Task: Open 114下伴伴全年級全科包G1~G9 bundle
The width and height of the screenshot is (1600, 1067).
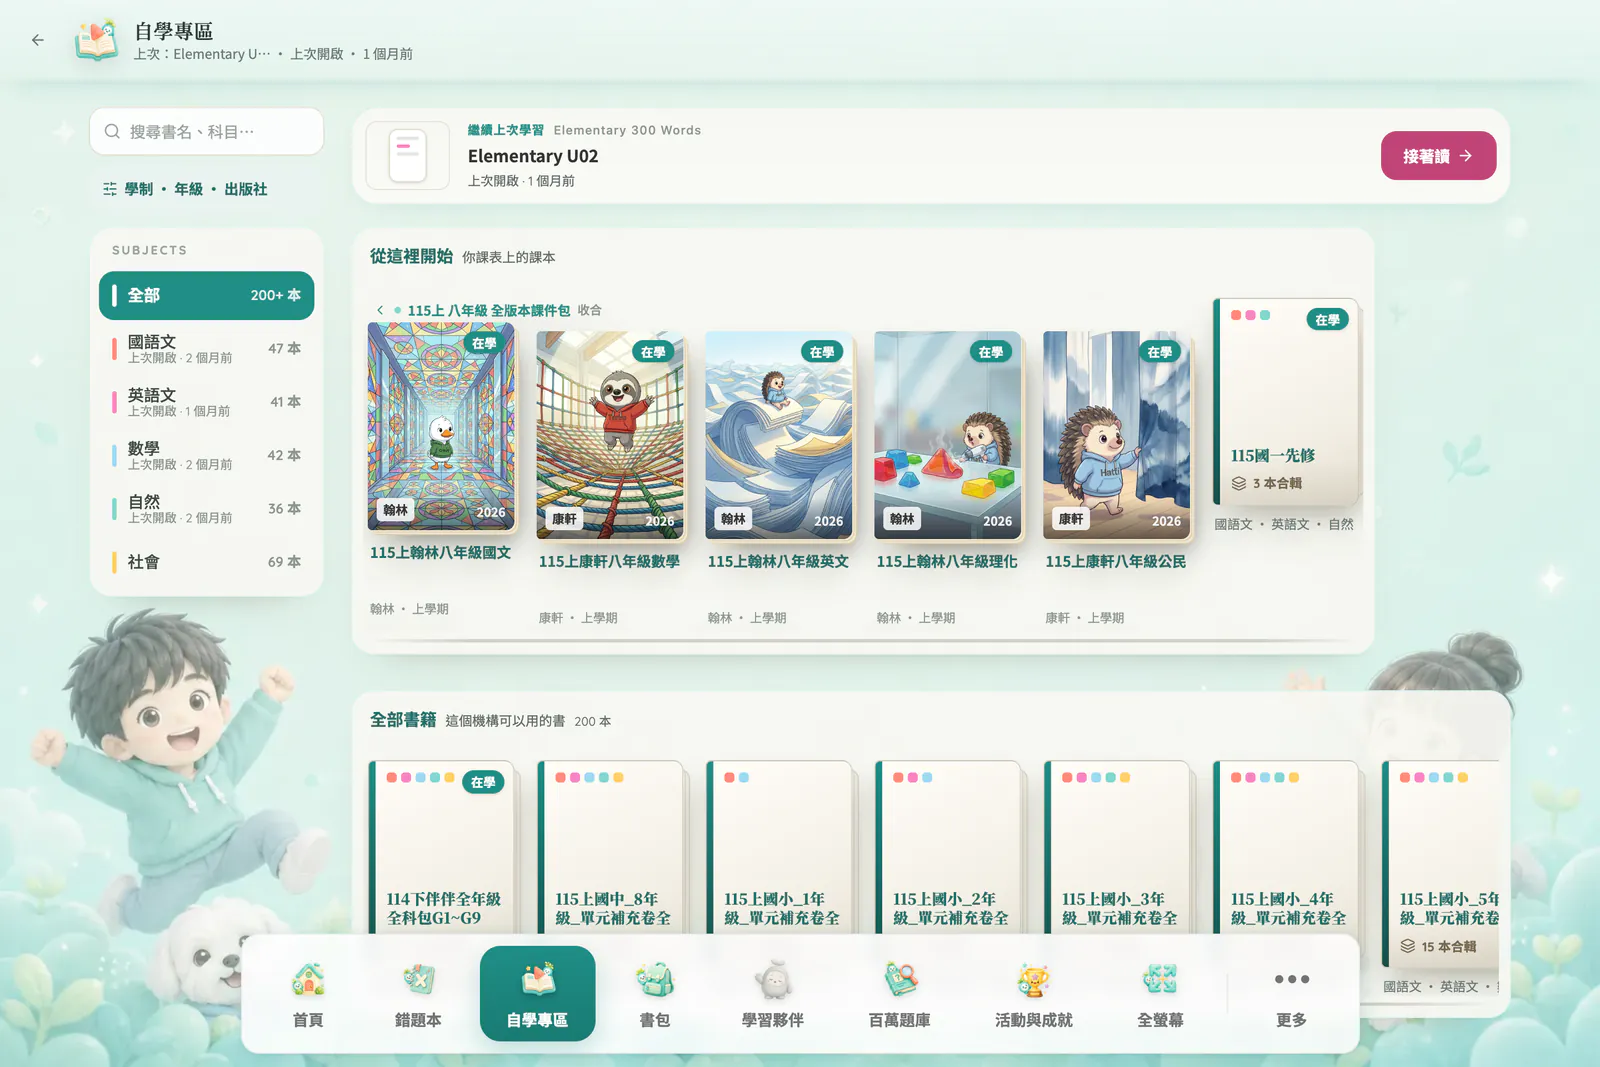Action: point(441,848)
